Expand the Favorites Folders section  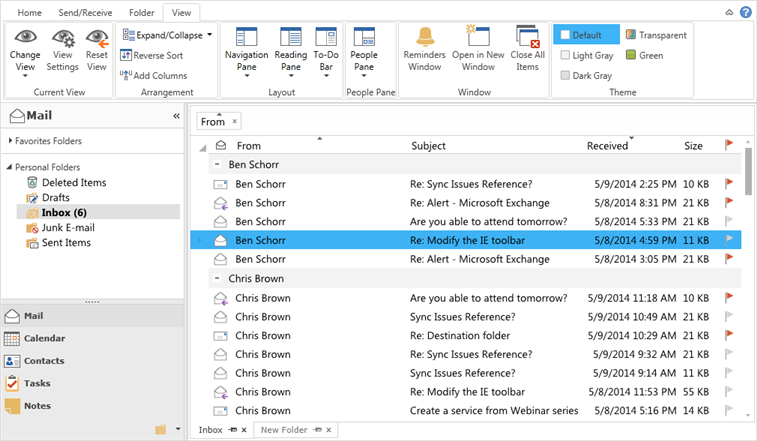point(10,141)
